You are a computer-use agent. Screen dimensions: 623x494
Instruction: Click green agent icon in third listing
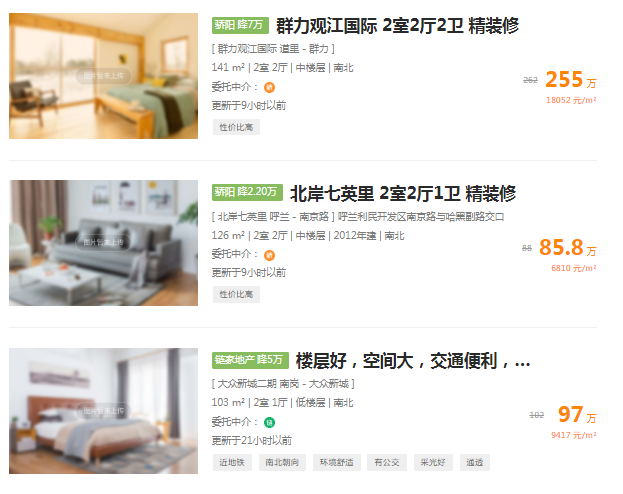point(269,422)
